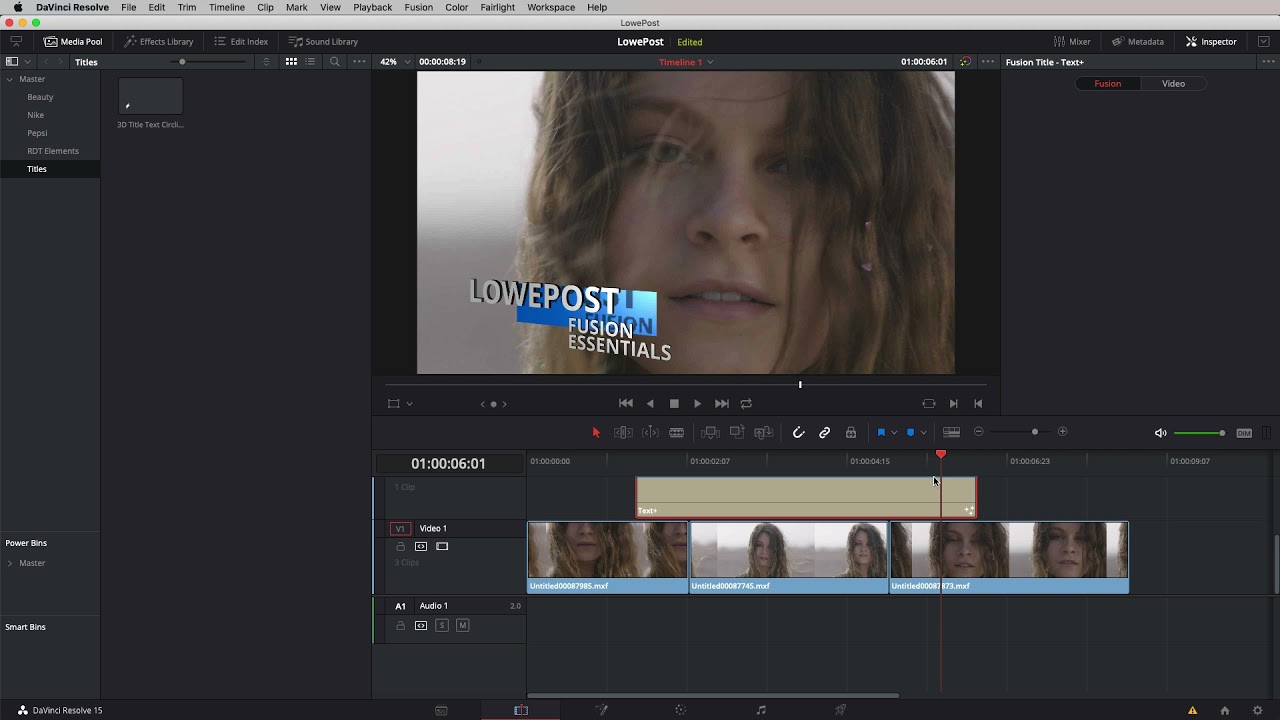1280x720 pixels.
Task: Switch media pool to list view
Action: pos(310,62)
